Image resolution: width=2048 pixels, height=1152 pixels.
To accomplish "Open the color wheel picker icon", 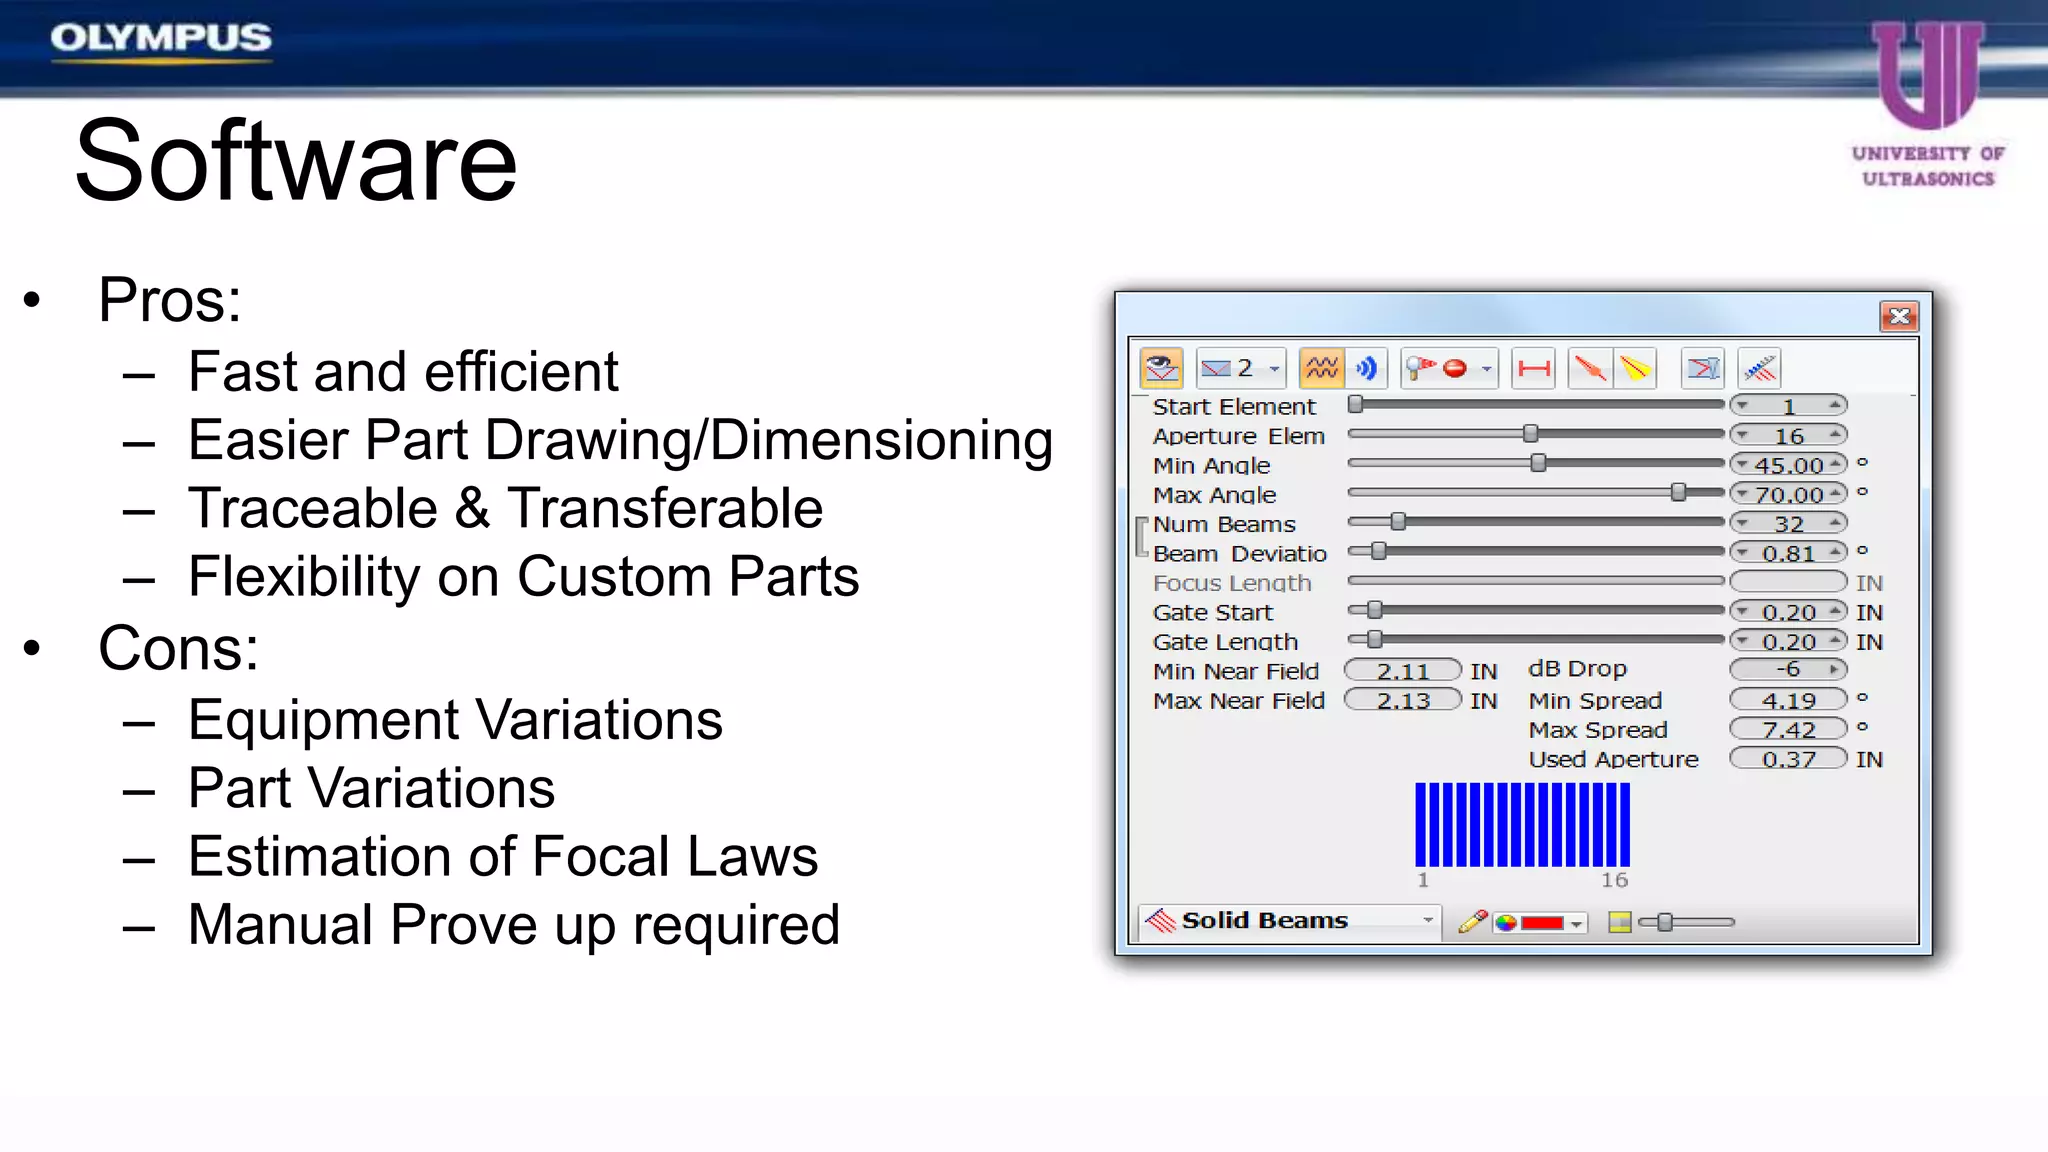I will 1506,922.
